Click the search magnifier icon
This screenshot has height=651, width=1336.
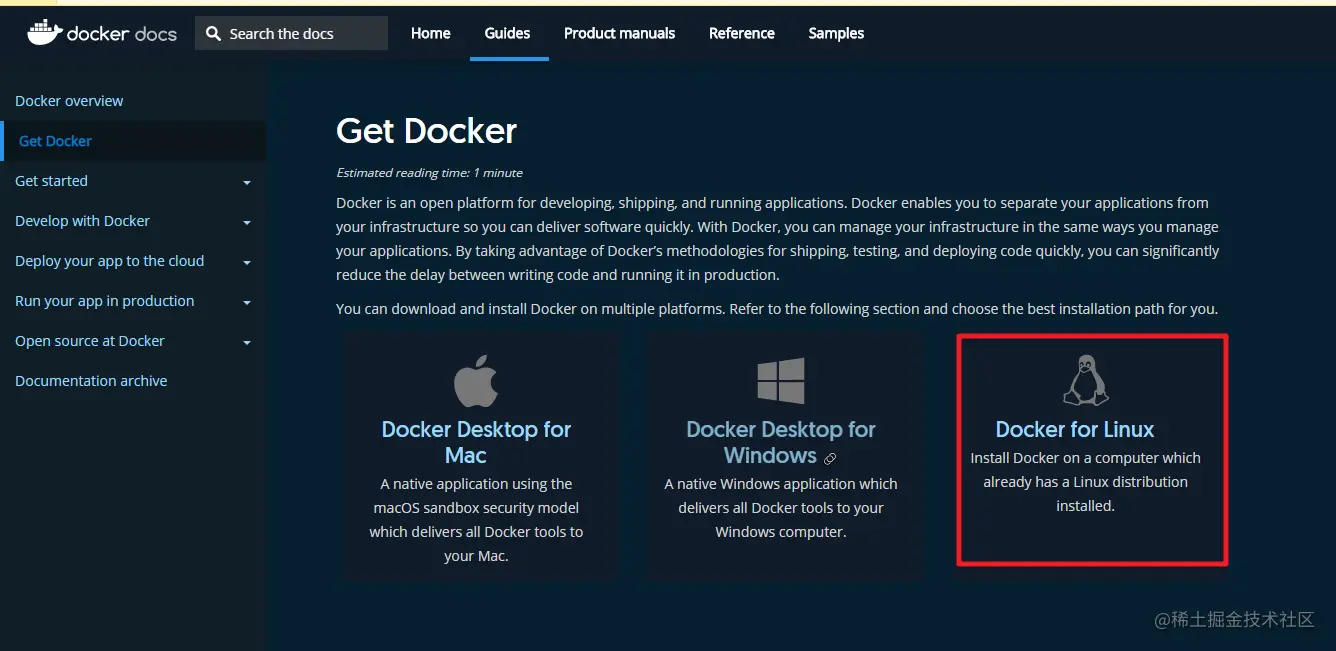[x=213, y=33]
